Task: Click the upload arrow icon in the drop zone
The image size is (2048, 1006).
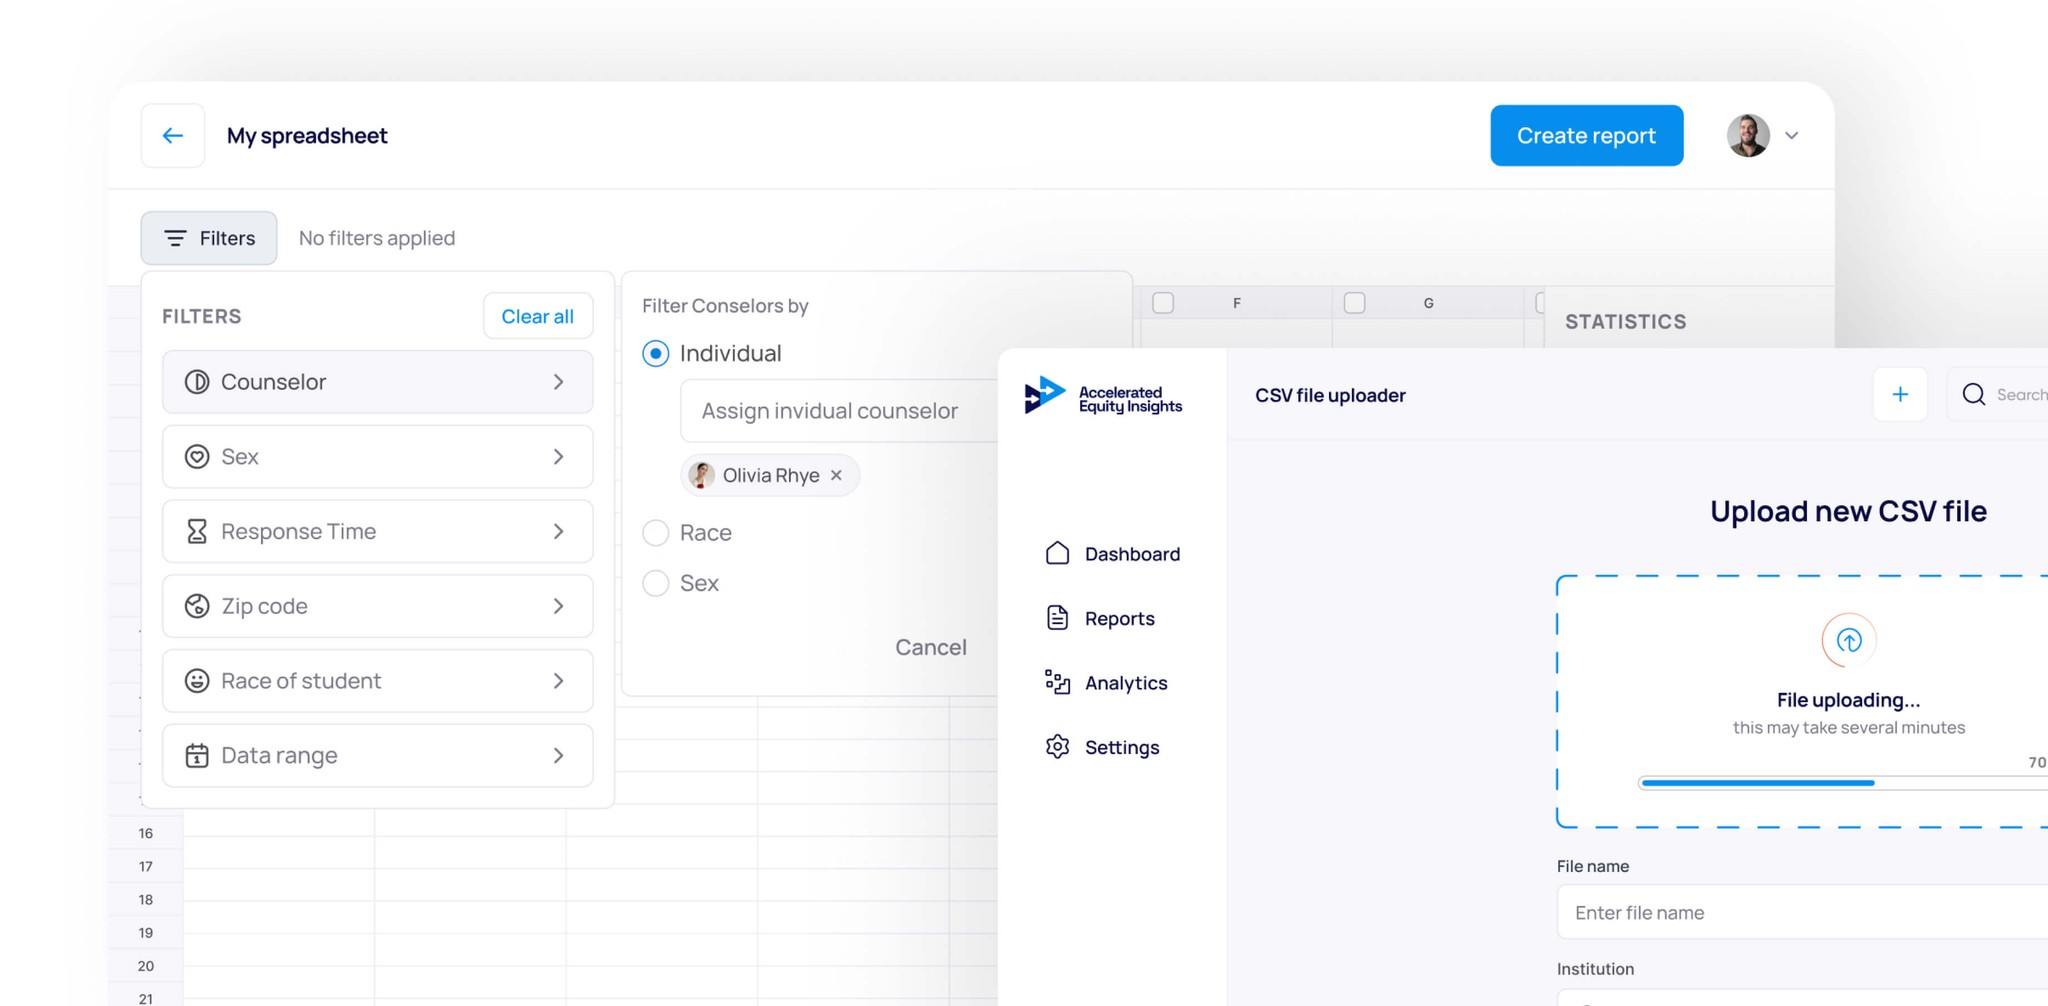Action: coord(1848,641)
